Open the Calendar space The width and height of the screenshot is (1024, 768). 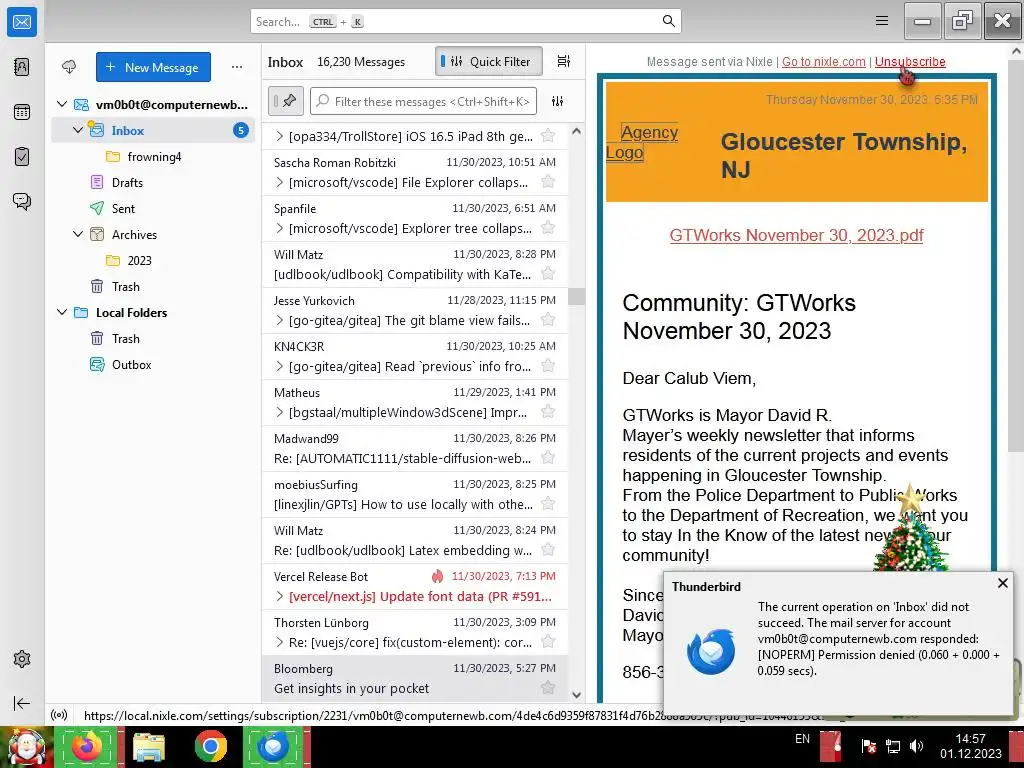(22, 112)
